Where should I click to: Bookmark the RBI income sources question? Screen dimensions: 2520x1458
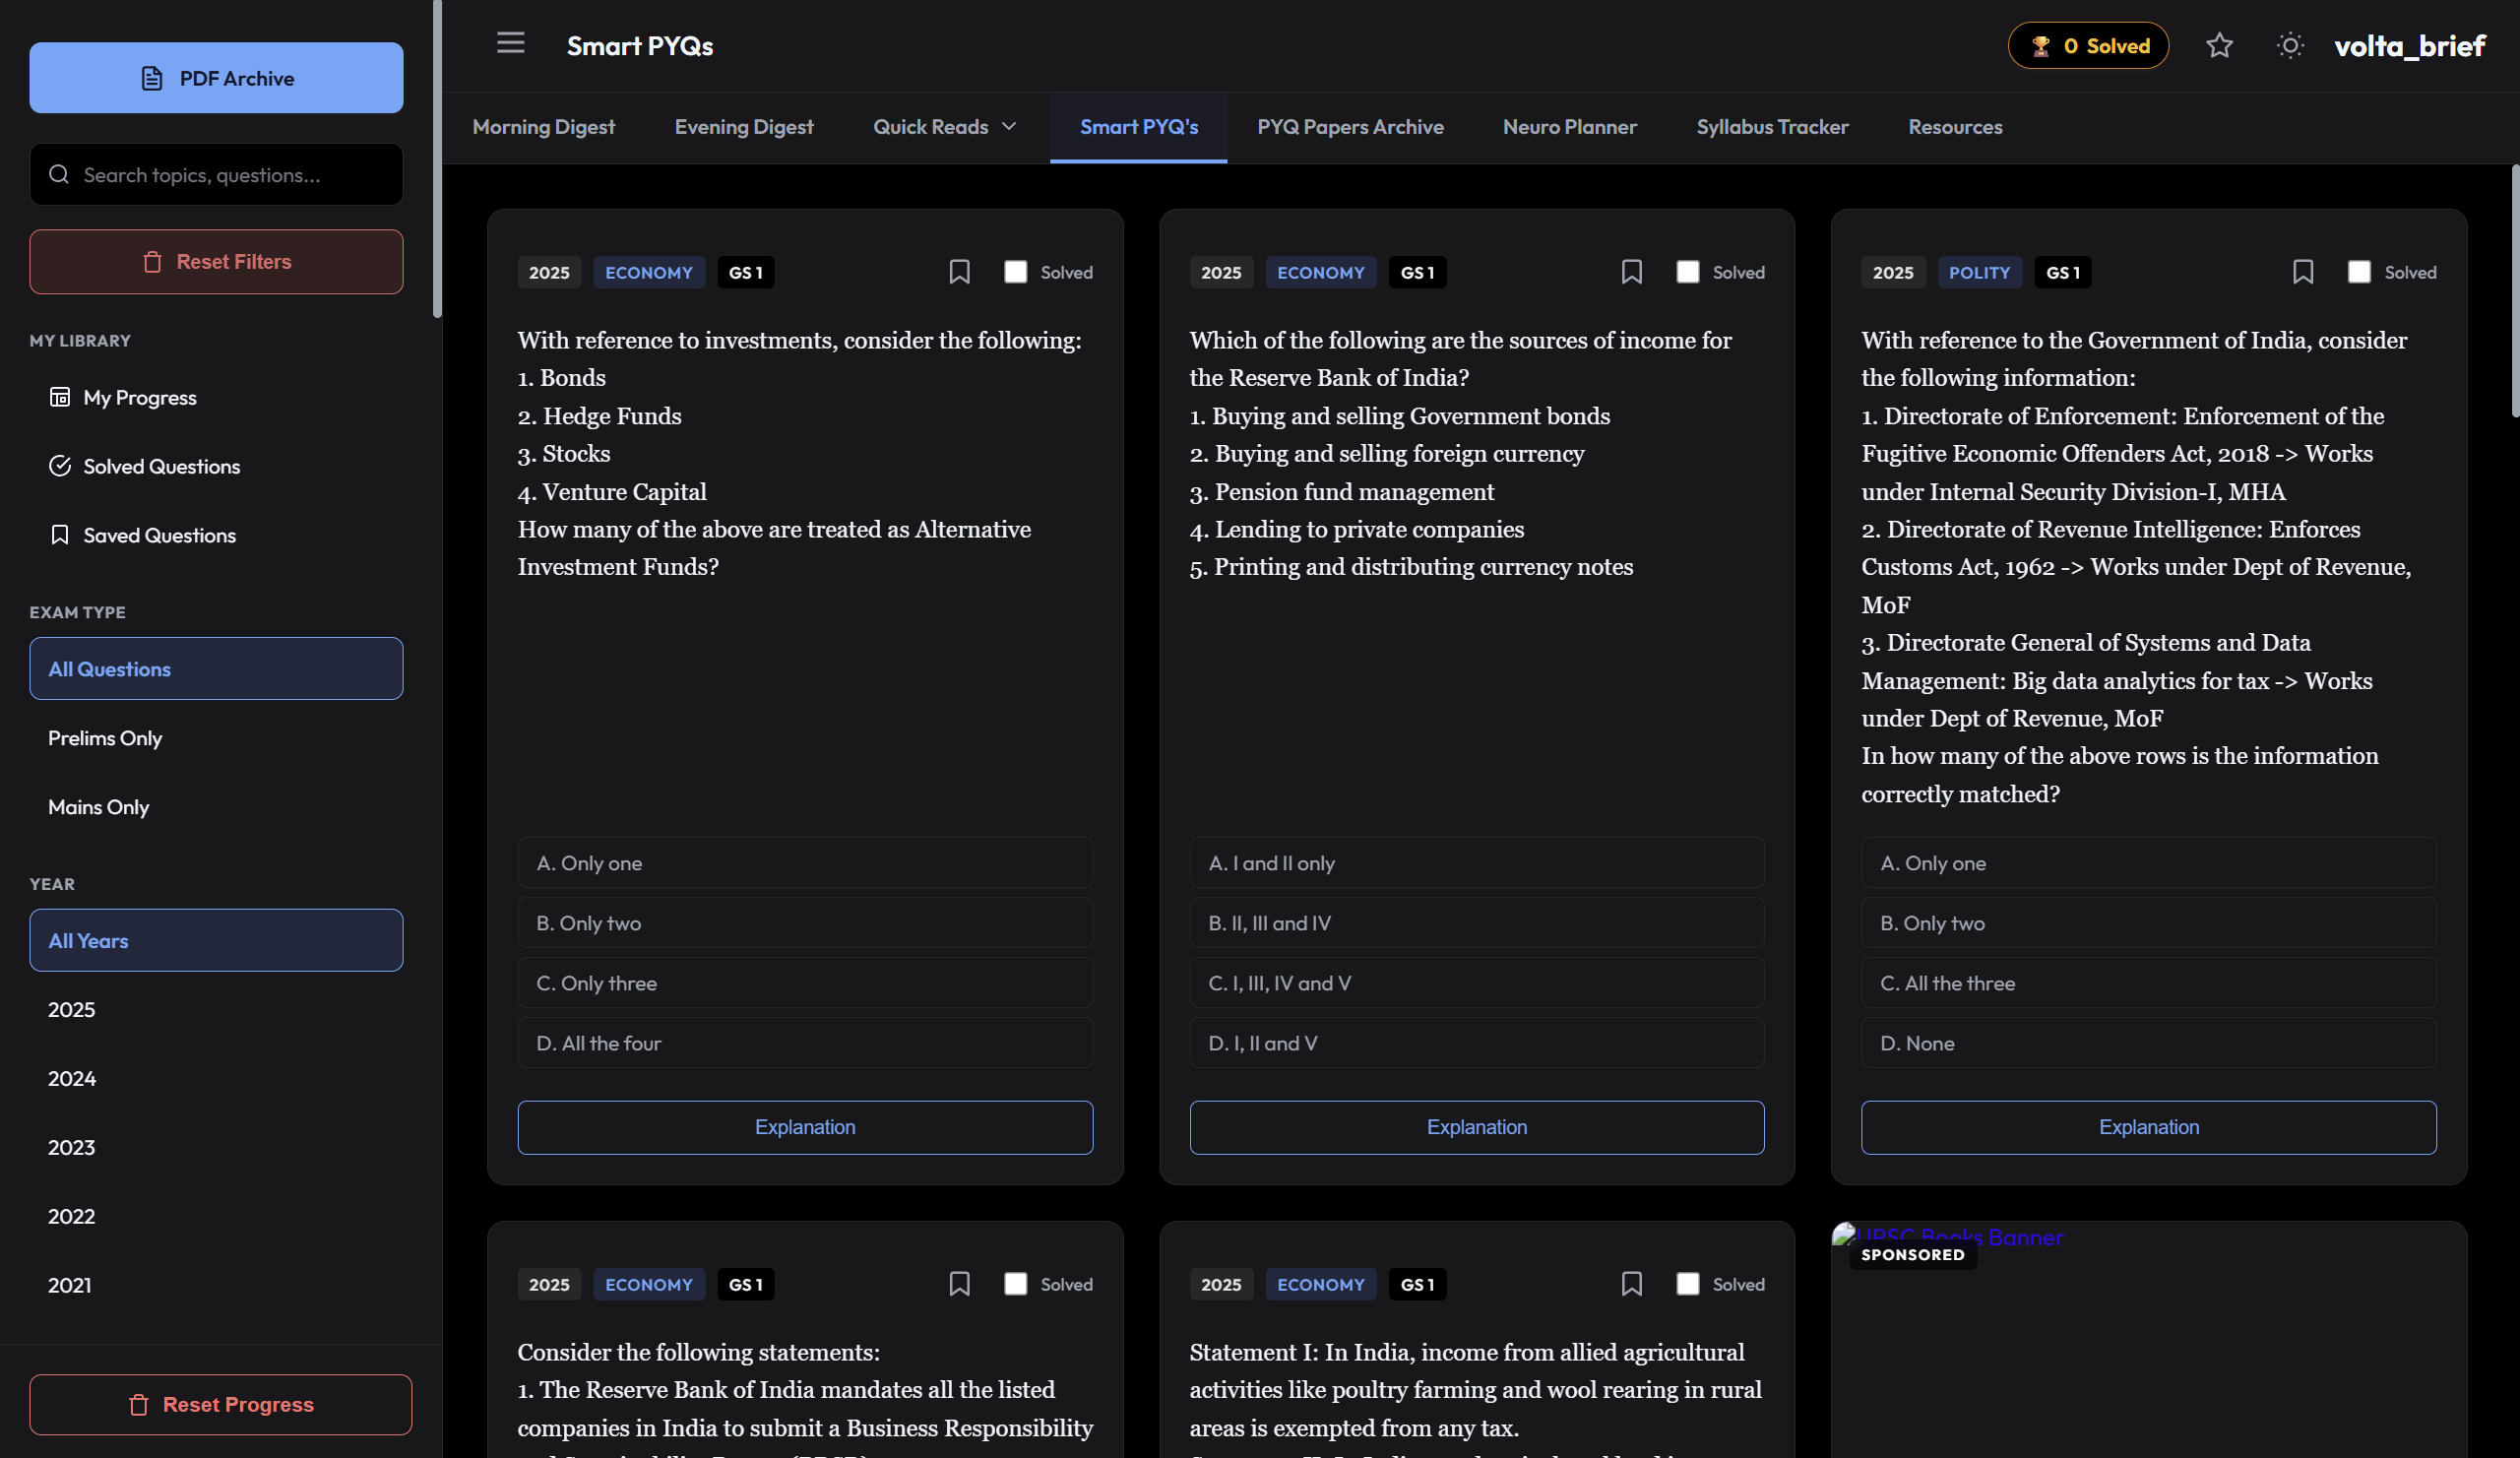[1631, 271]
